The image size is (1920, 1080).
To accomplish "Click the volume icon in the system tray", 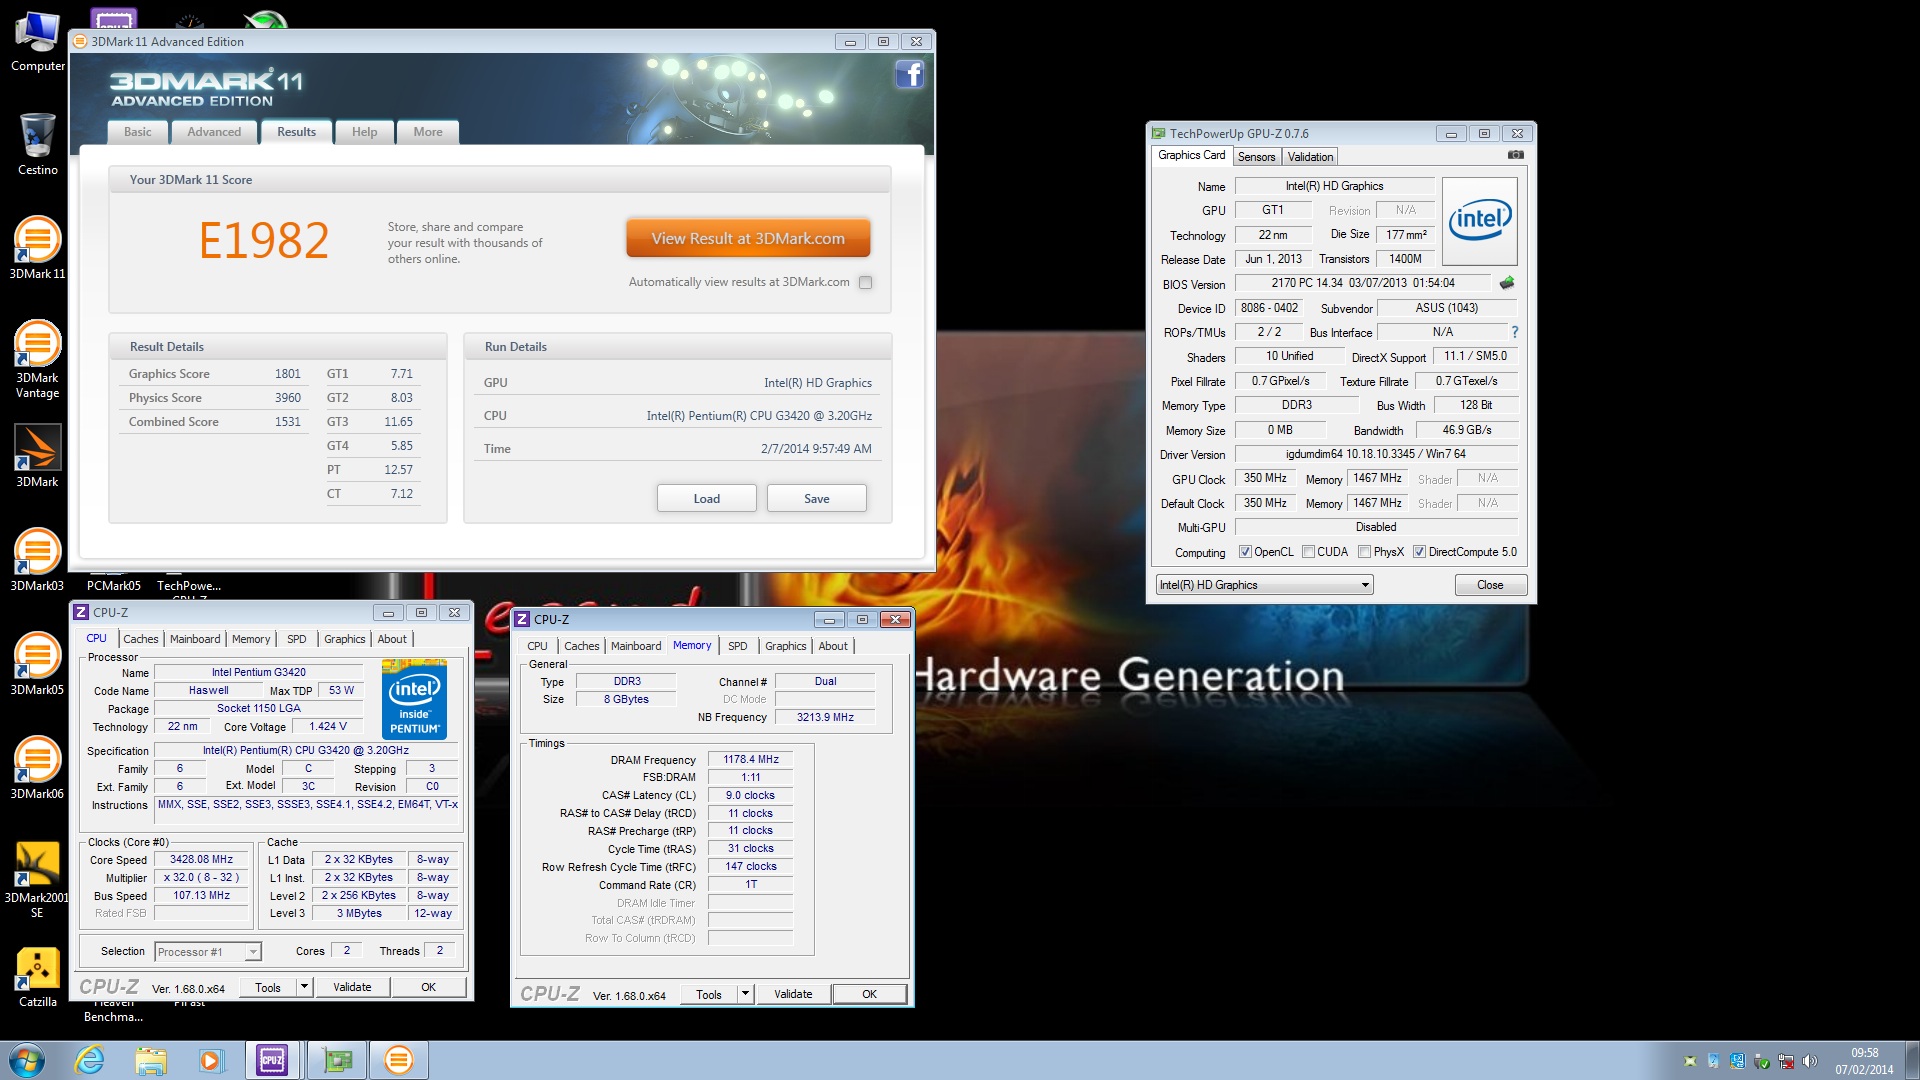I will point(1810,1061).
